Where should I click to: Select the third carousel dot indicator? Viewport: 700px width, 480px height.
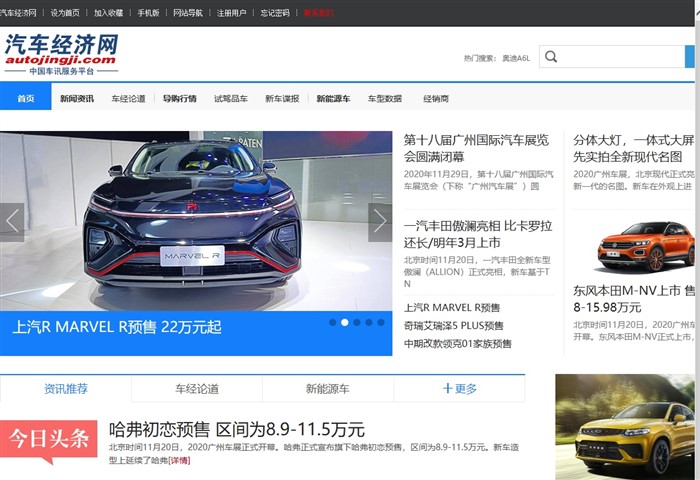[357, 322]
